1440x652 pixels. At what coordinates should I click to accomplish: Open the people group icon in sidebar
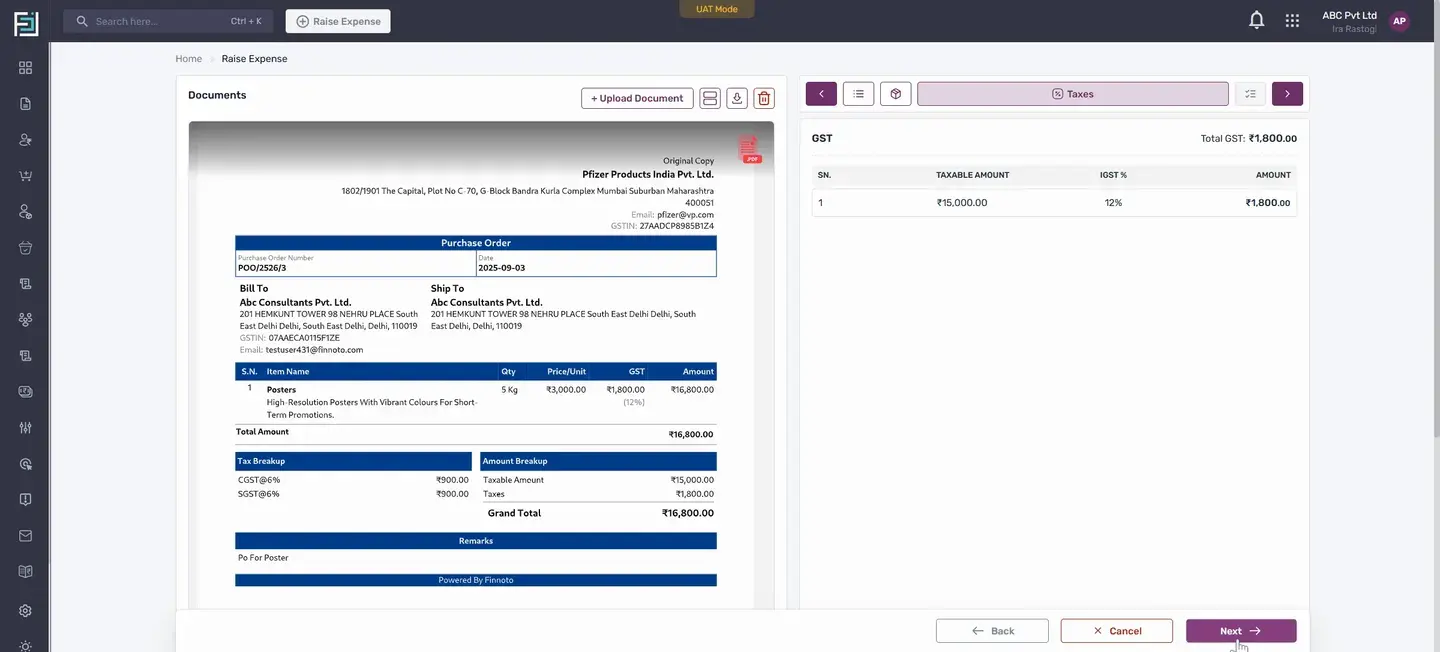click(26, 320)
